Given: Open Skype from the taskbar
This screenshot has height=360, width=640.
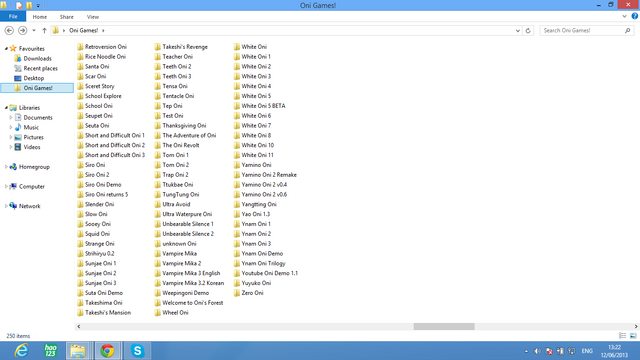Looking at the screenshot, I should [138, 351].
